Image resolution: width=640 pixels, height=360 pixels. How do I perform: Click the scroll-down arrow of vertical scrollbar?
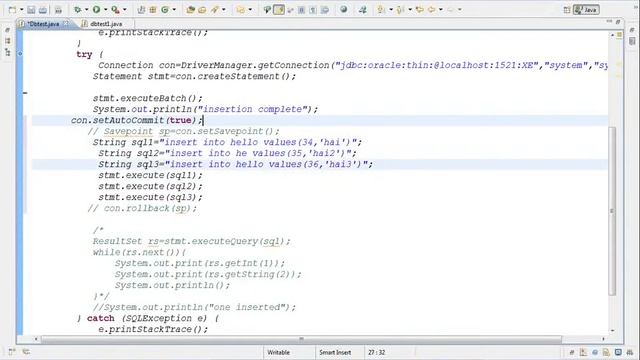pyautogui.click(x=612, y=330)
